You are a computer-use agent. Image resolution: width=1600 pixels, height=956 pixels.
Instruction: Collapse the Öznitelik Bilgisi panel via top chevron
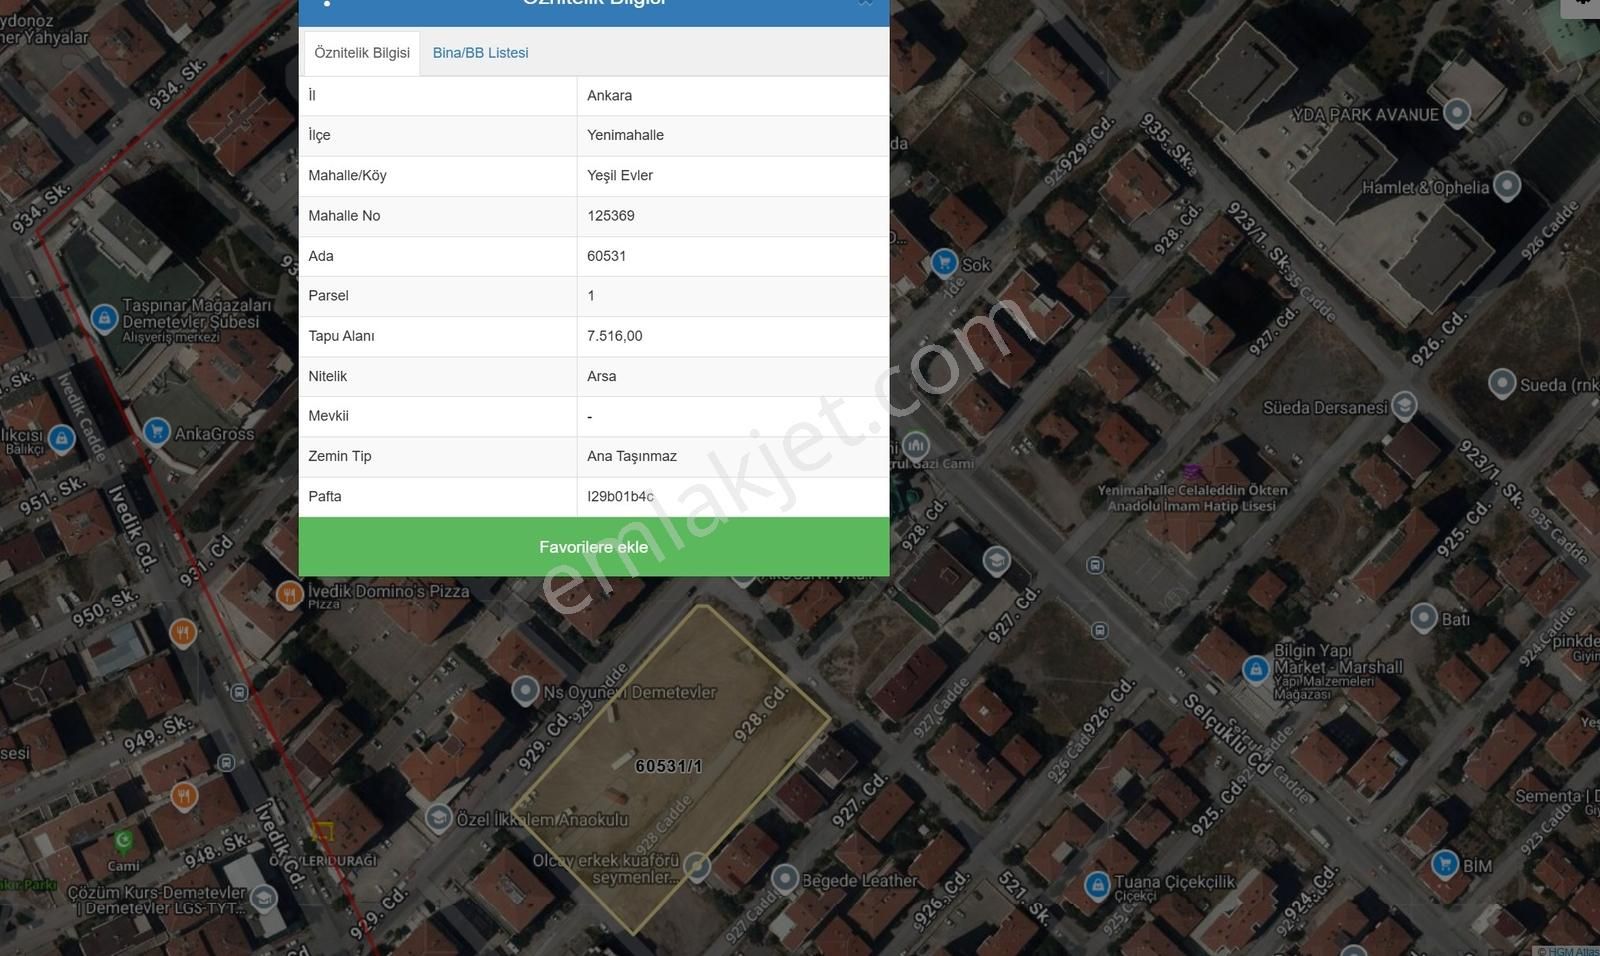coord(866,4)
